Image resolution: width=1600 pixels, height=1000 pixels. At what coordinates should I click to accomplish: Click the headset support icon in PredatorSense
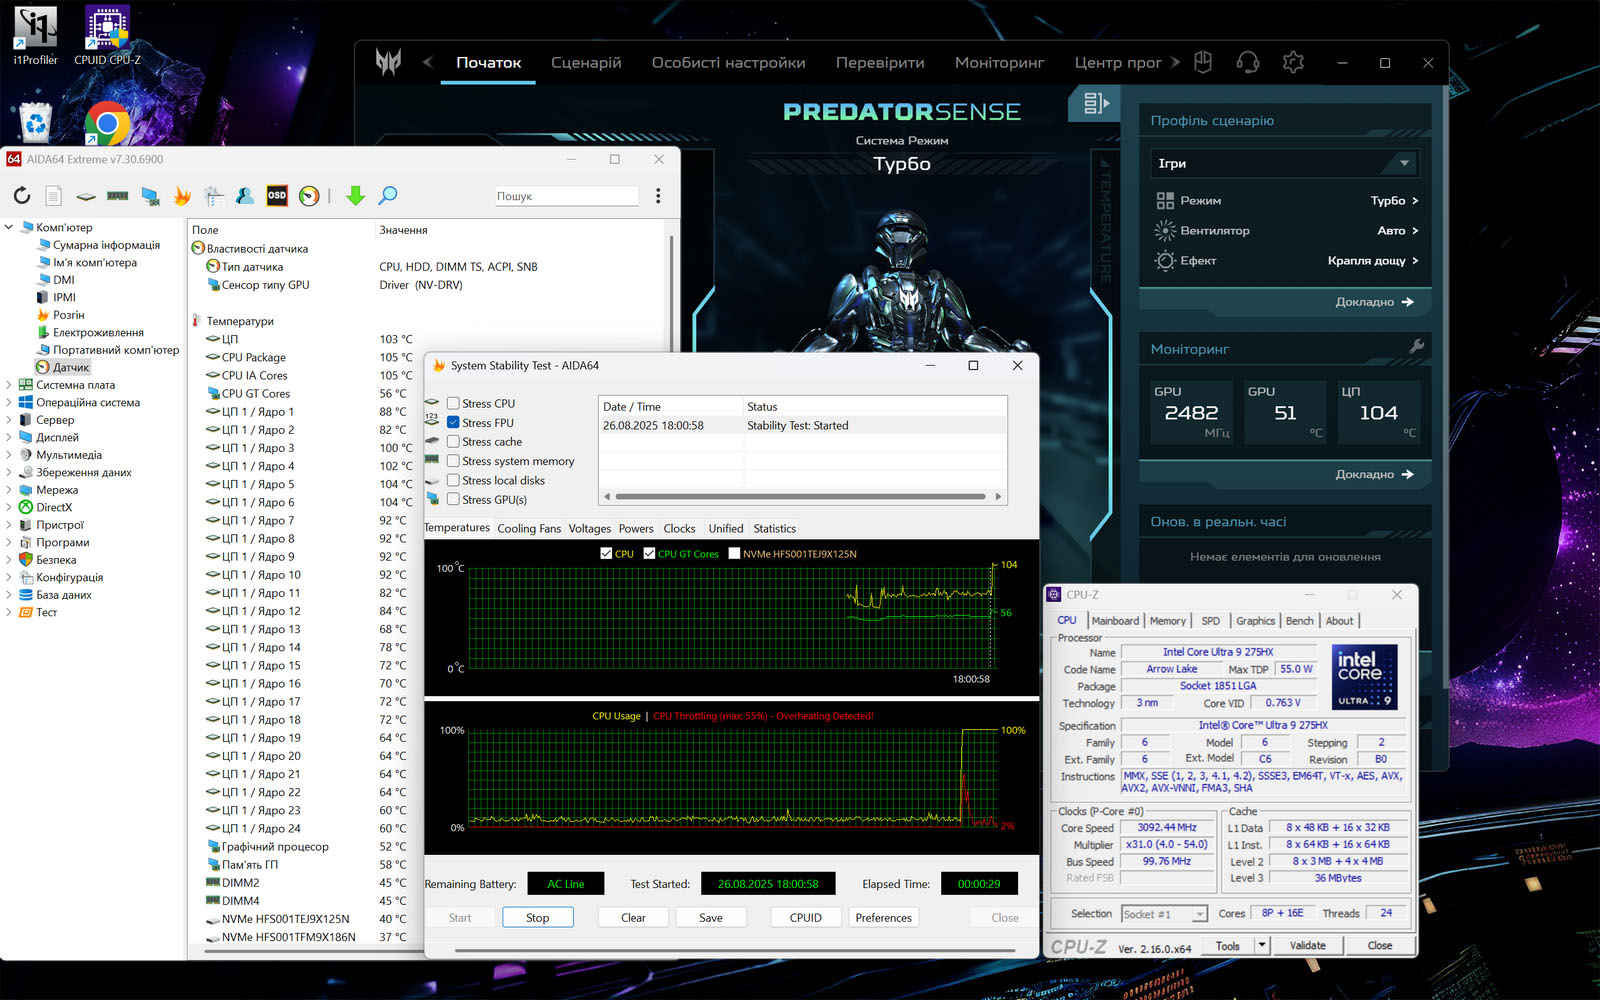(1247, 62)
